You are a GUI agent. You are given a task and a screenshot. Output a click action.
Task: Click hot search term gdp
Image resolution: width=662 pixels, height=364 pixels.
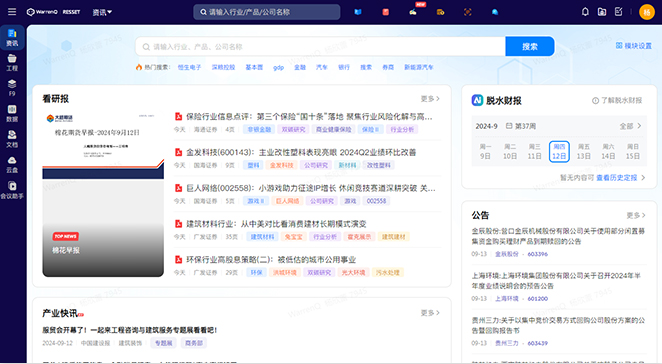pyautogui.click(x=278, y=68)
